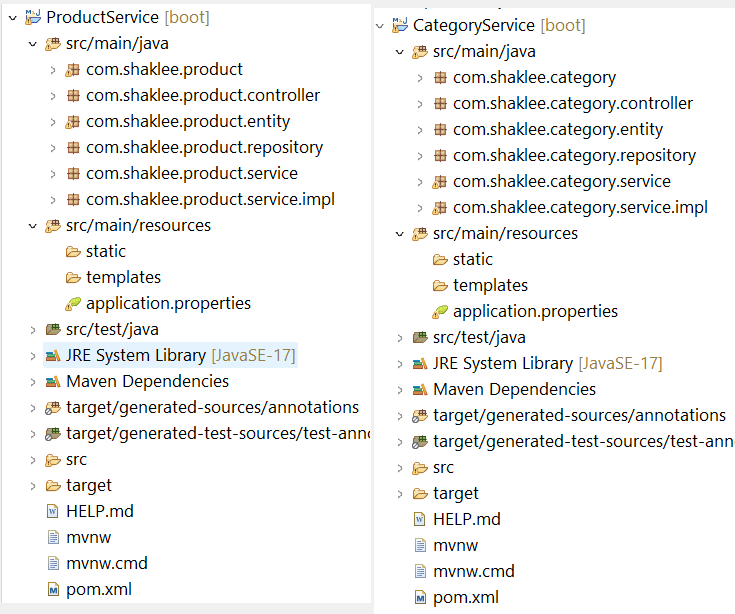Viewport: 735px width, 614px height.
Task: Select ProductService mvnw.cmd file
Action: [106, 563]
